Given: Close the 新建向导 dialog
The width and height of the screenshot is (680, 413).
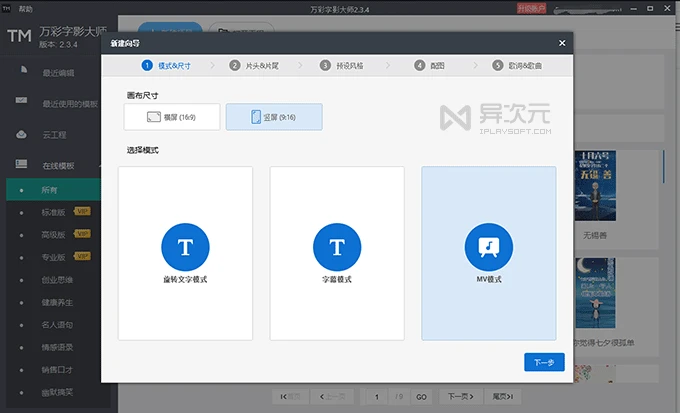Looking at the screenshot, I should pyautogui.click(x=562, y=43).
